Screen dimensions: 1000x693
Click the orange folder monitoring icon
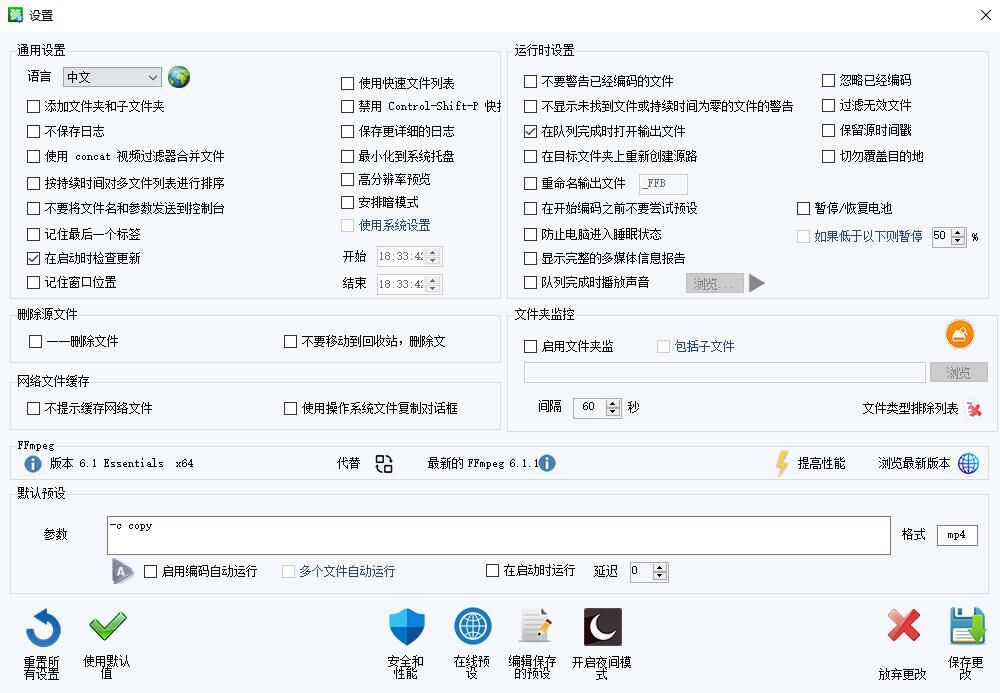[959, 334]
